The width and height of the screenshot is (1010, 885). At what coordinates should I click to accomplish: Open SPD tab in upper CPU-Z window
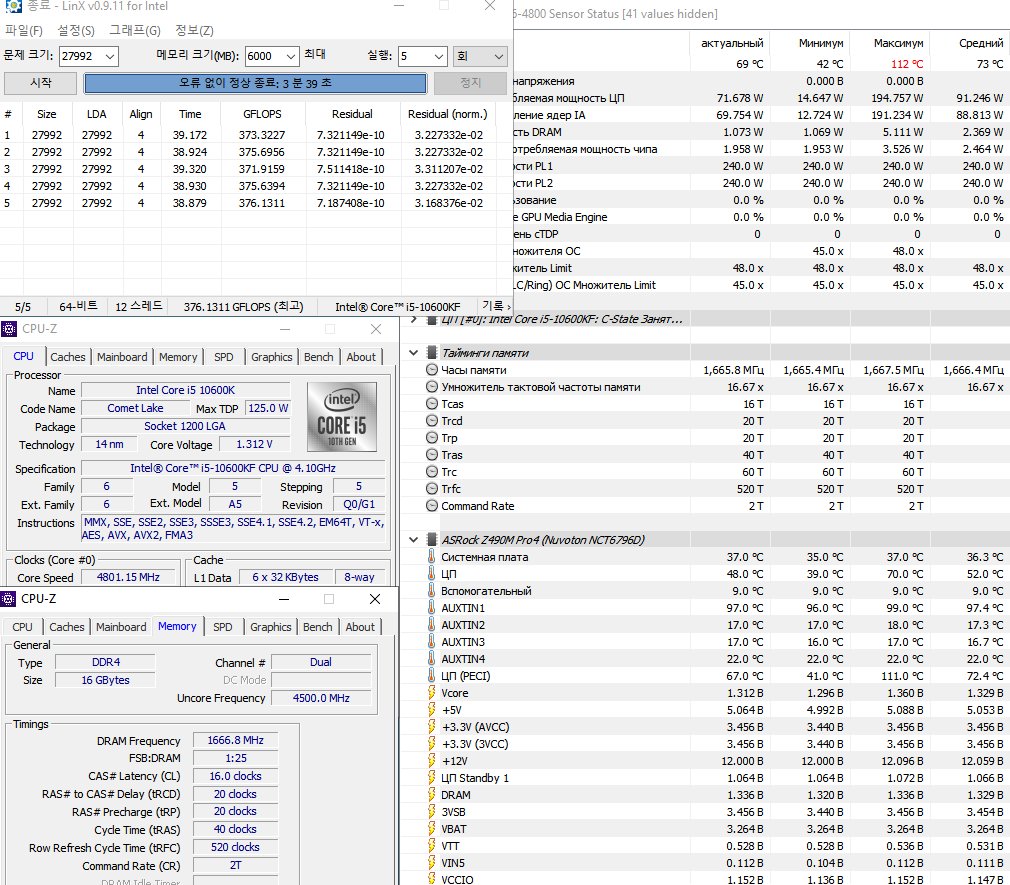(x=224, y=357)
